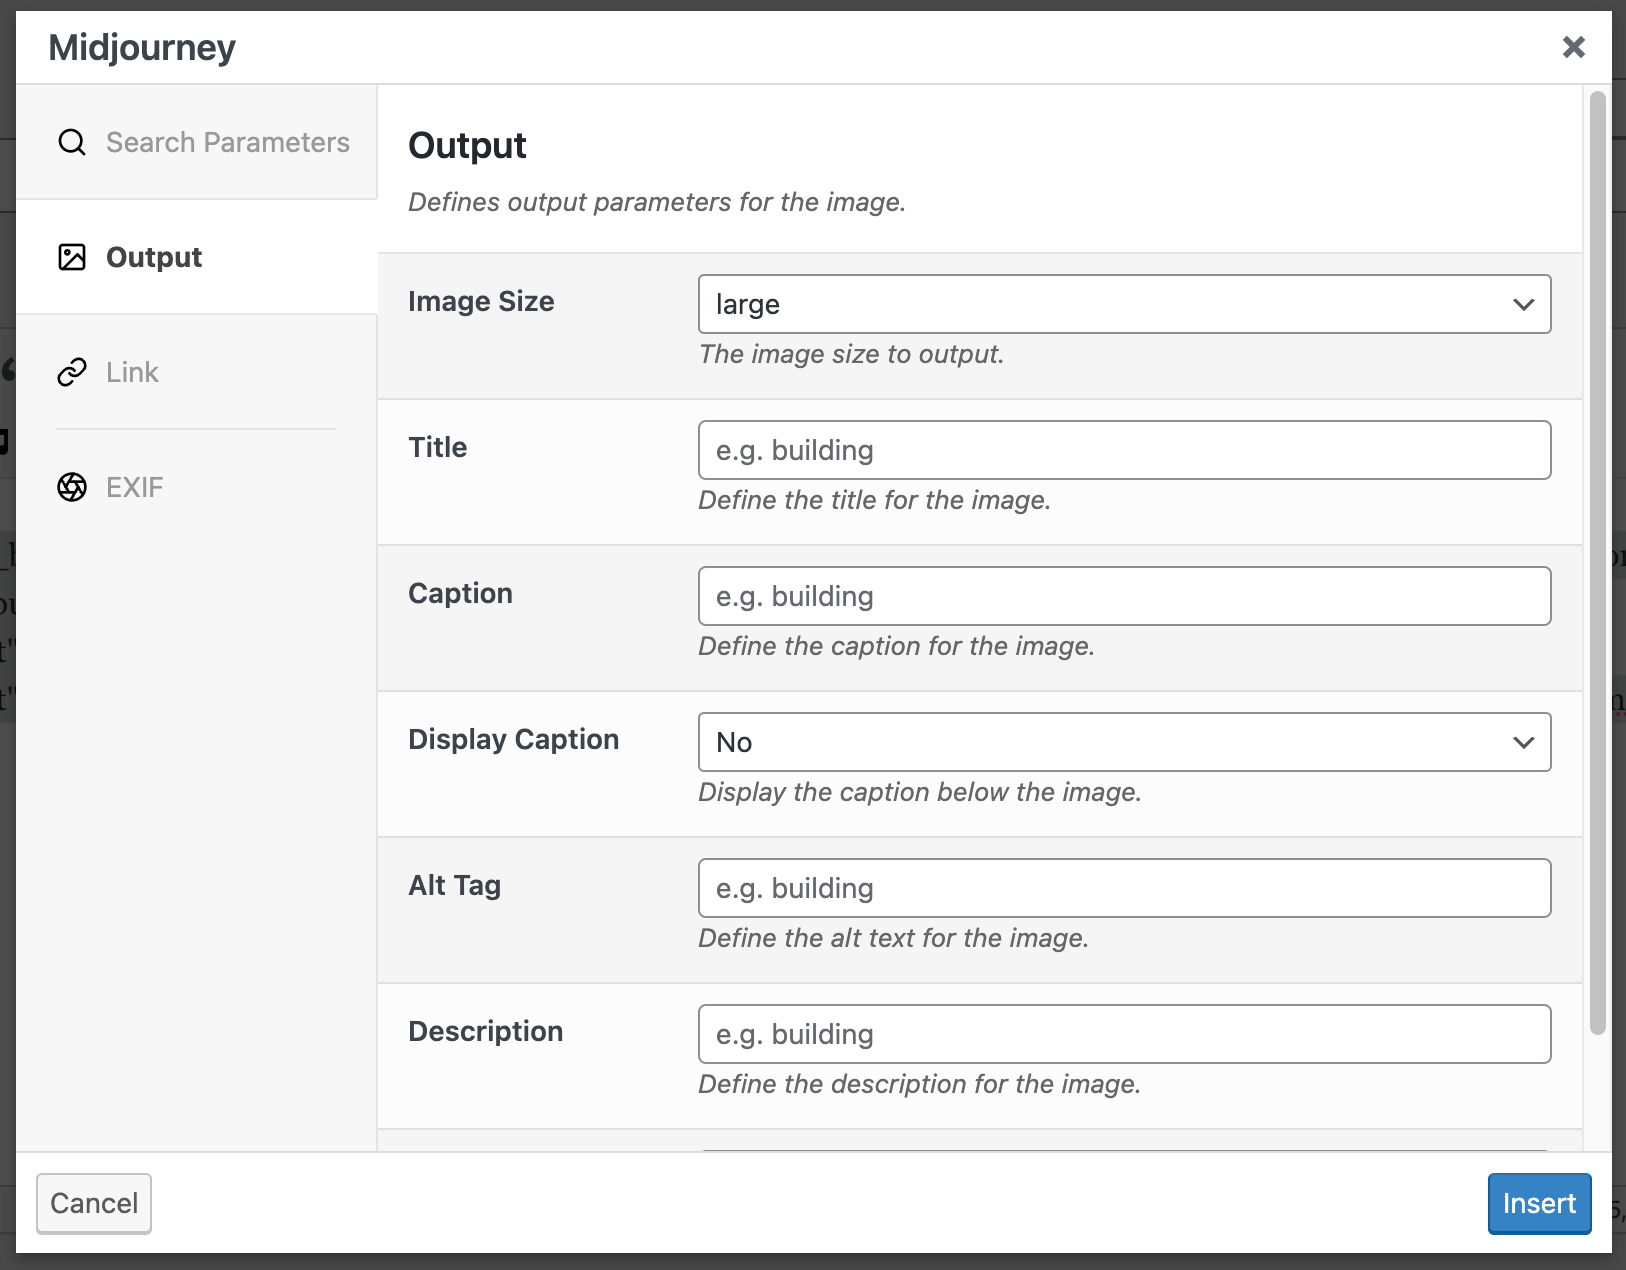Click 'Defines output parameters for the image.' text
Image resolution: width=1626 pixels, height=1270 pixels.
pyautogui.click(x=657, y=202)
